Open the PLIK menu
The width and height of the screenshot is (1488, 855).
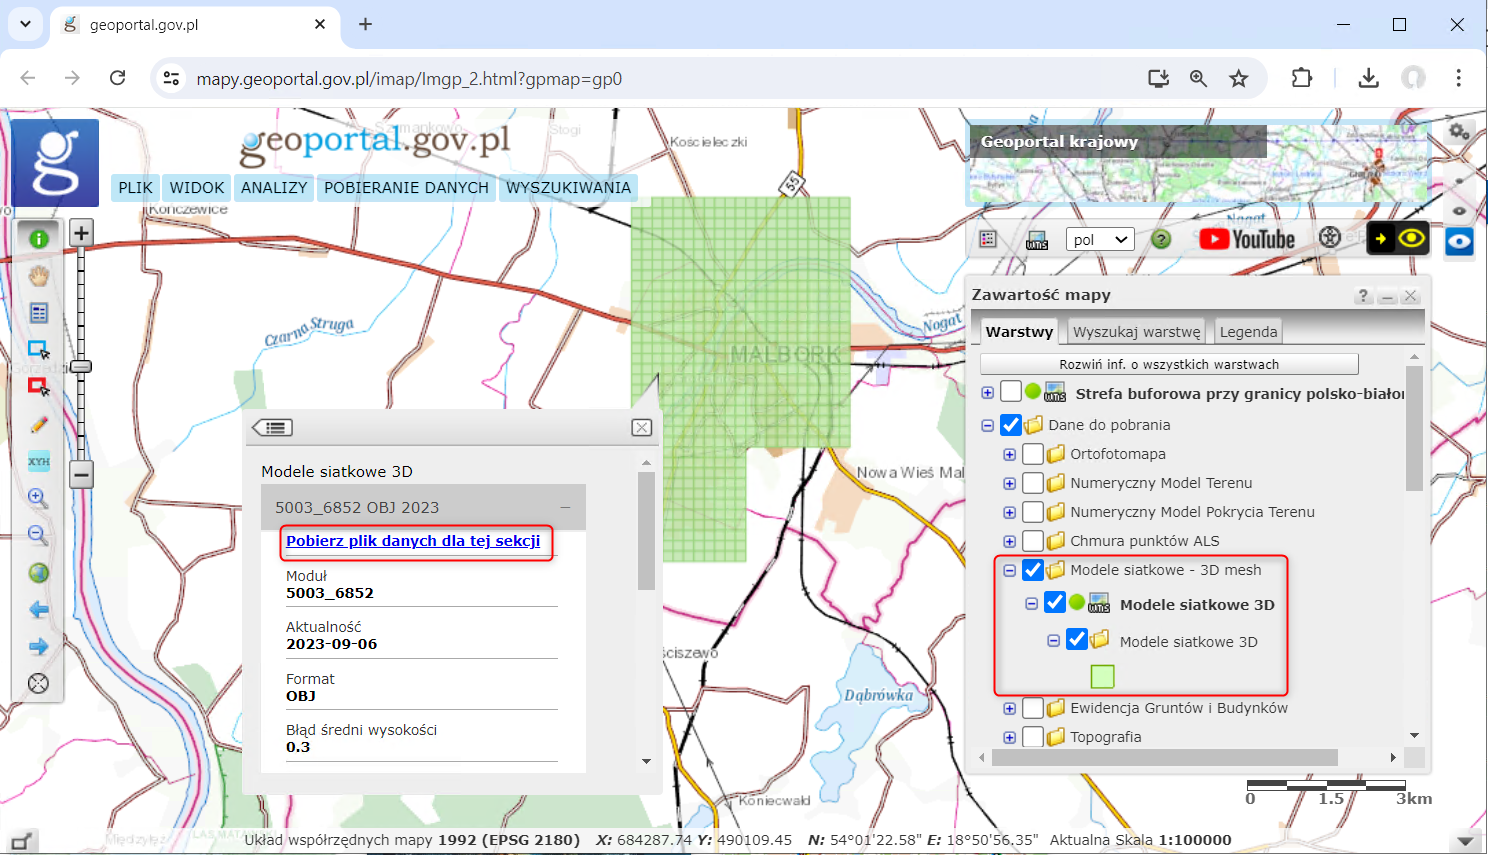[x=135, y=188]
